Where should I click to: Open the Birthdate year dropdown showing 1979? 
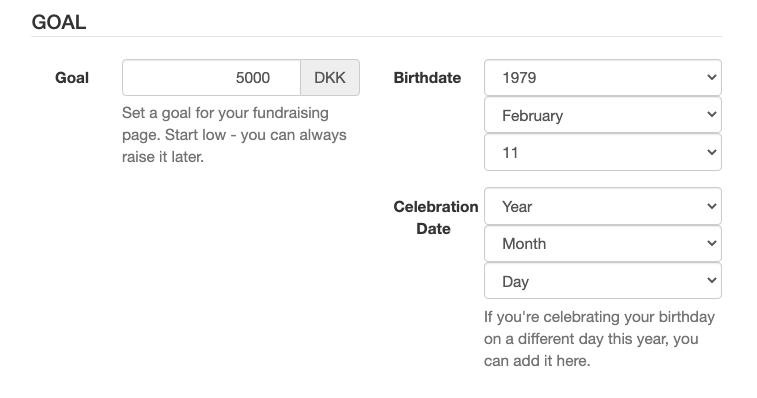point(603,78)
